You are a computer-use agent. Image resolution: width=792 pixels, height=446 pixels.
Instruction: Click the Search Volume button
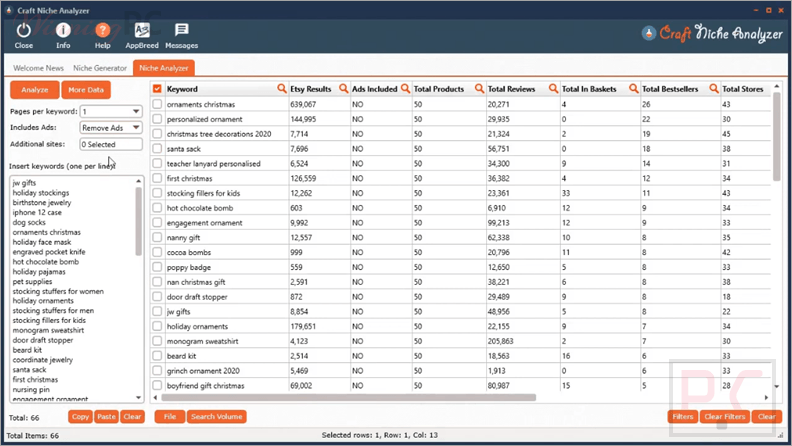(x=217, y=417)
